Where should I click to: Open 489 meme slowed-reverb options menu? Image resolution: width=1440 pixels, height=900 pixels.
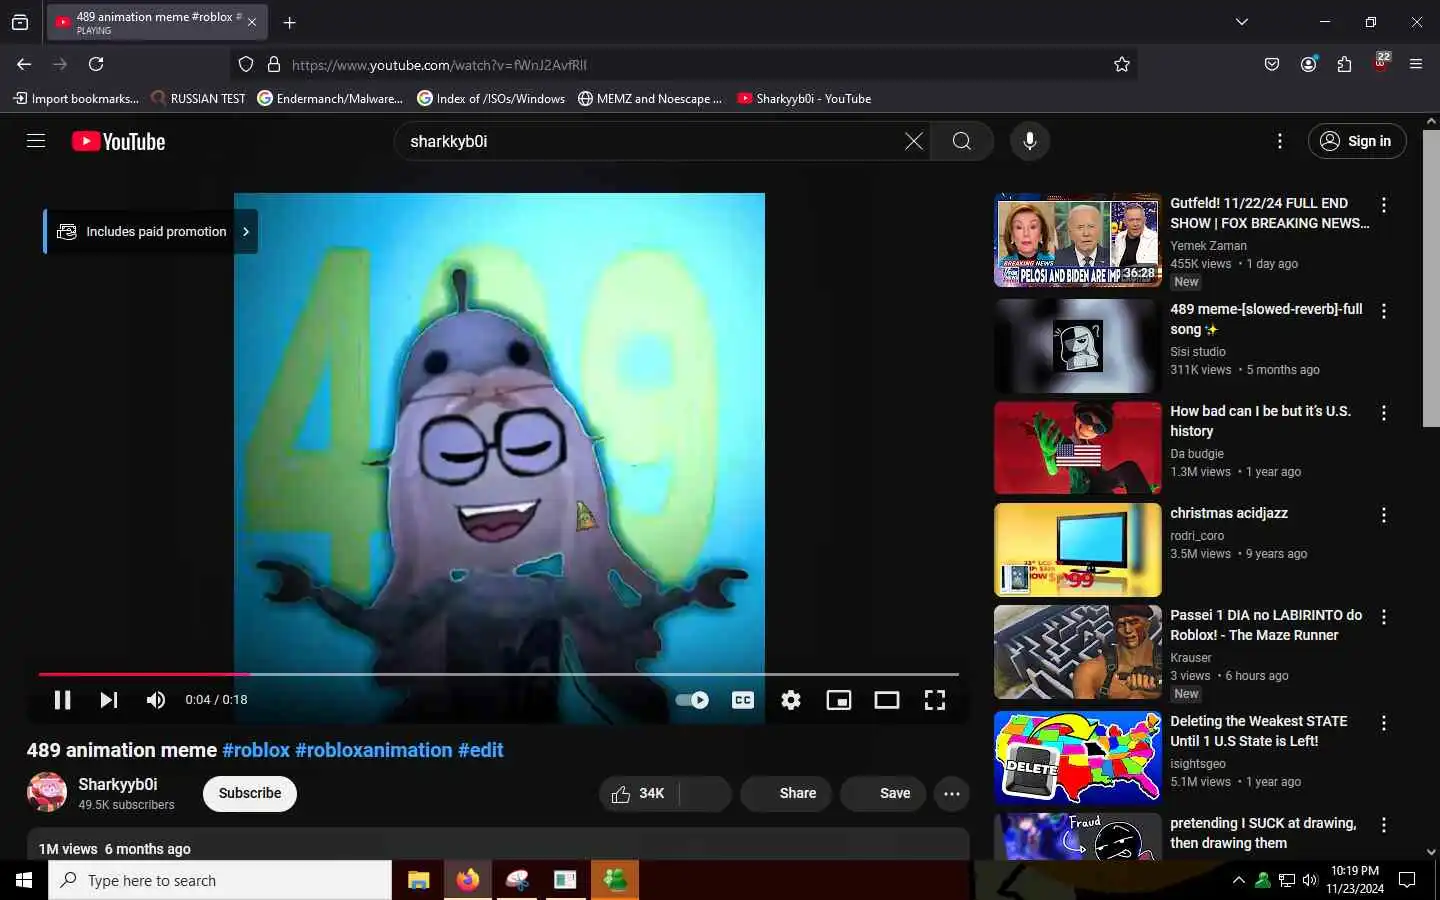click(x=1384, y=311)
